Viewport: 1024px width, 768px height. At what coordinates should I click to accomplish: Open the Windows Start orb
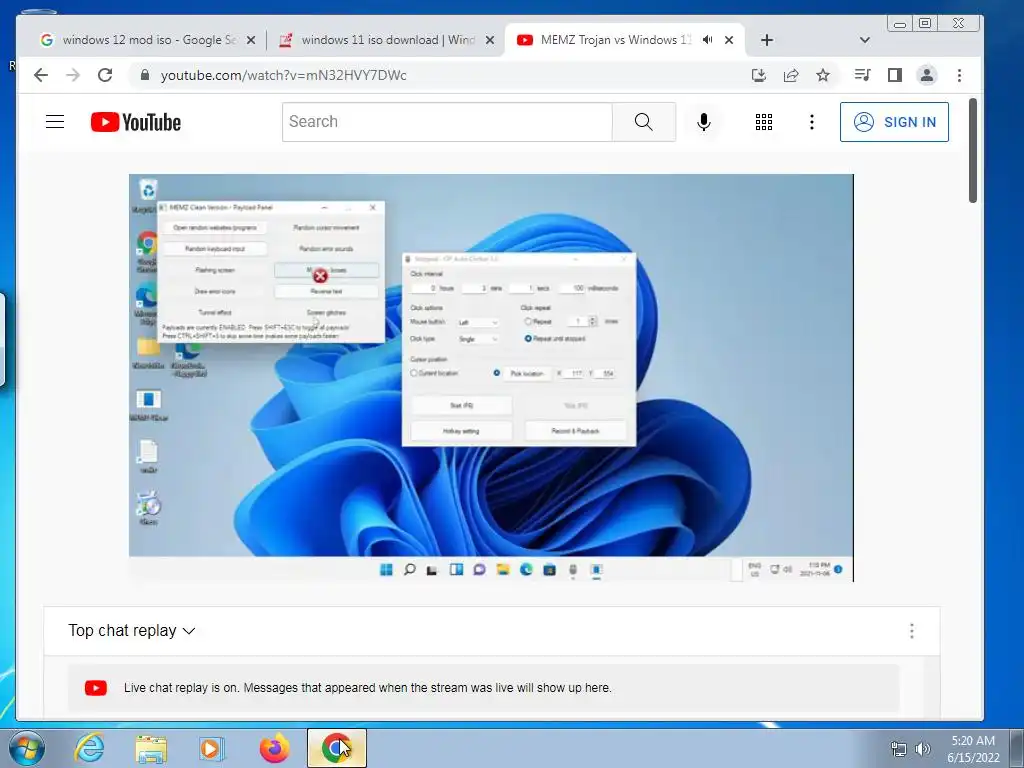click(26, 748)
